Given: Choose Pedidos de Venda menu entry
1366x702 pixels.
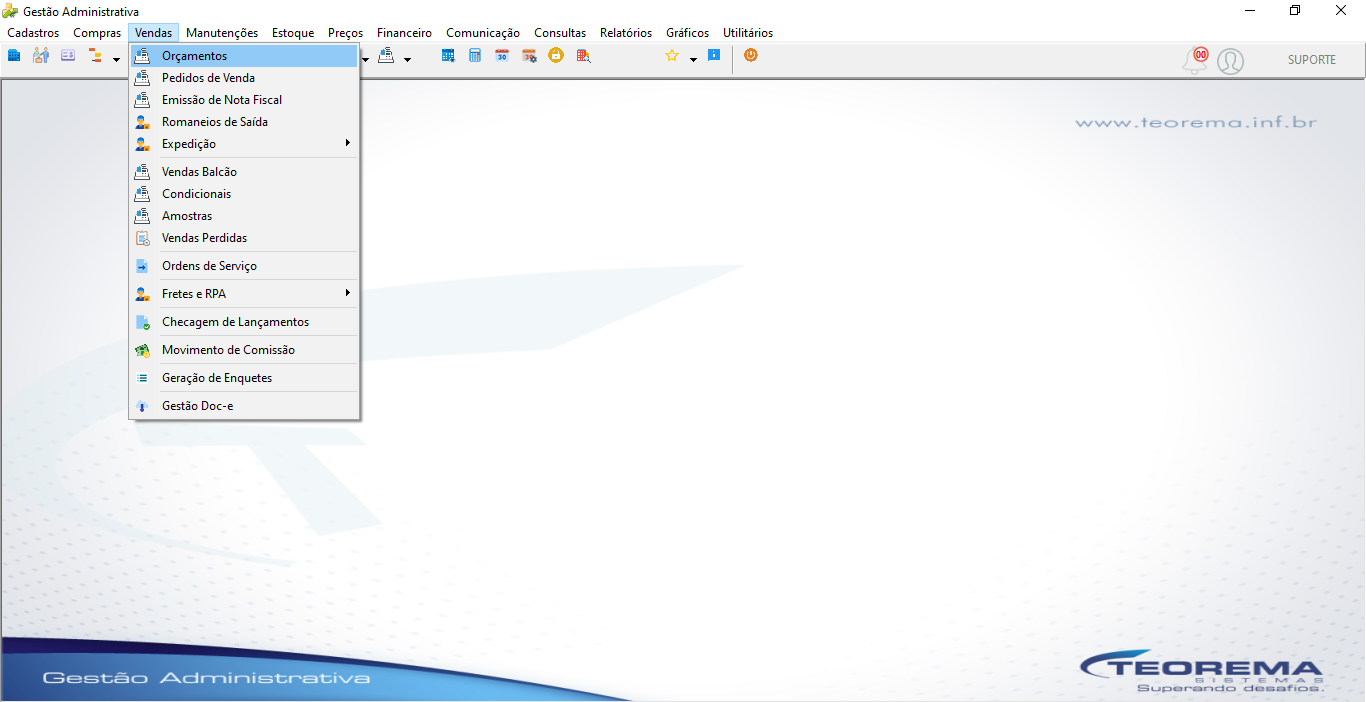Looking at the screenshot, I should tap(244, 78).
